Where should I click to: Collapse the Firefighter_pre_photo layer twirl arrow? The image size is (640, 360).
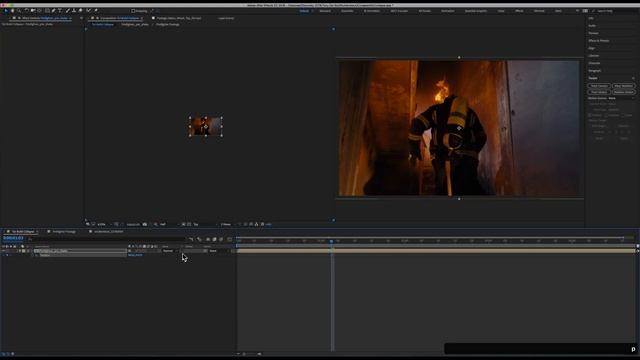point(20,251)
